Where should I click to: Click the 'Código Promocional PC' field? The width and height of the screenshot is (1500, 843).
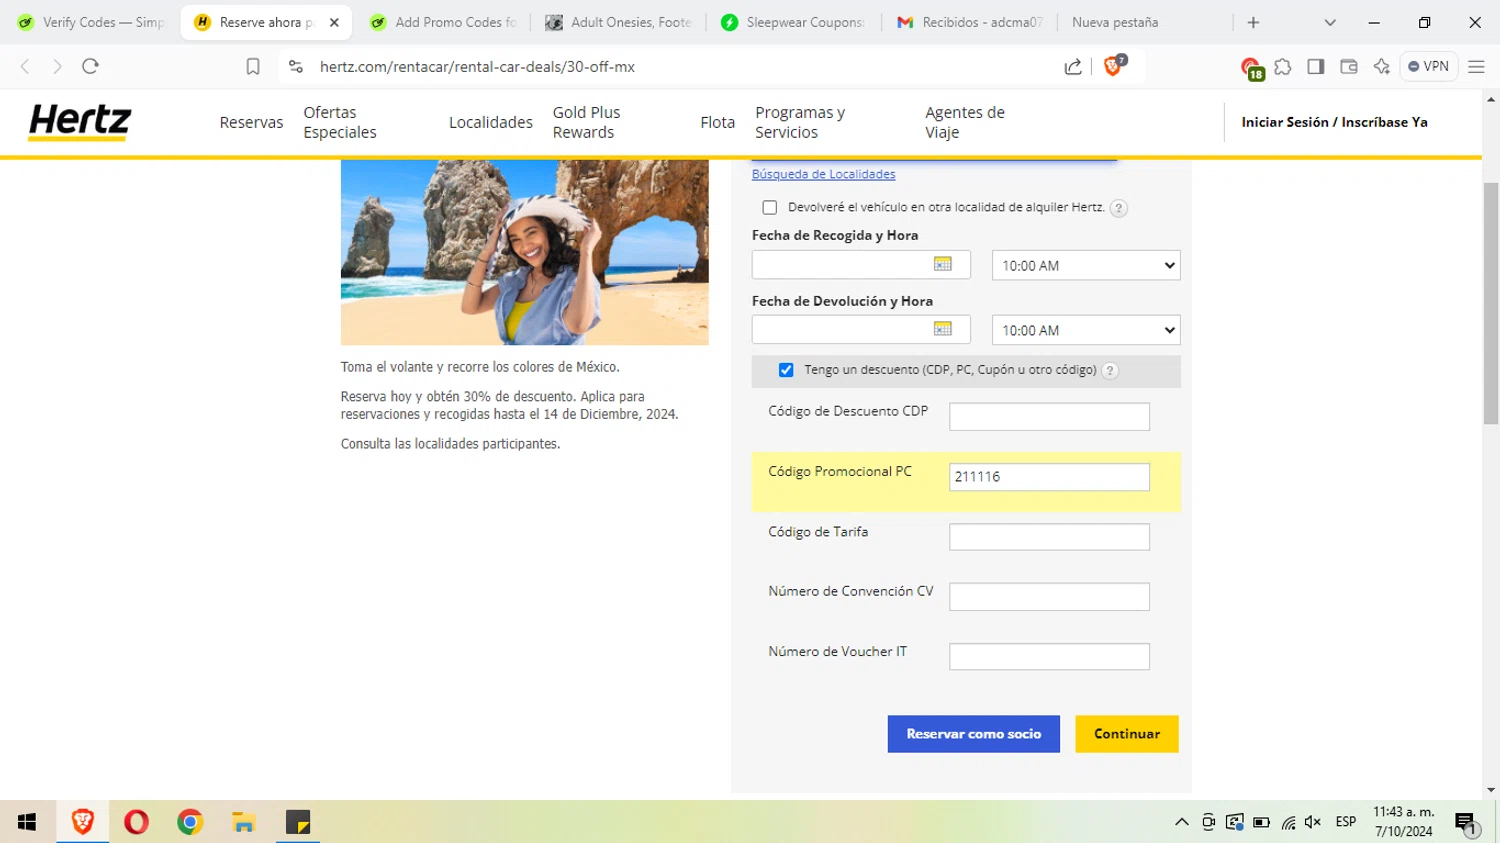coord(1049,477)
